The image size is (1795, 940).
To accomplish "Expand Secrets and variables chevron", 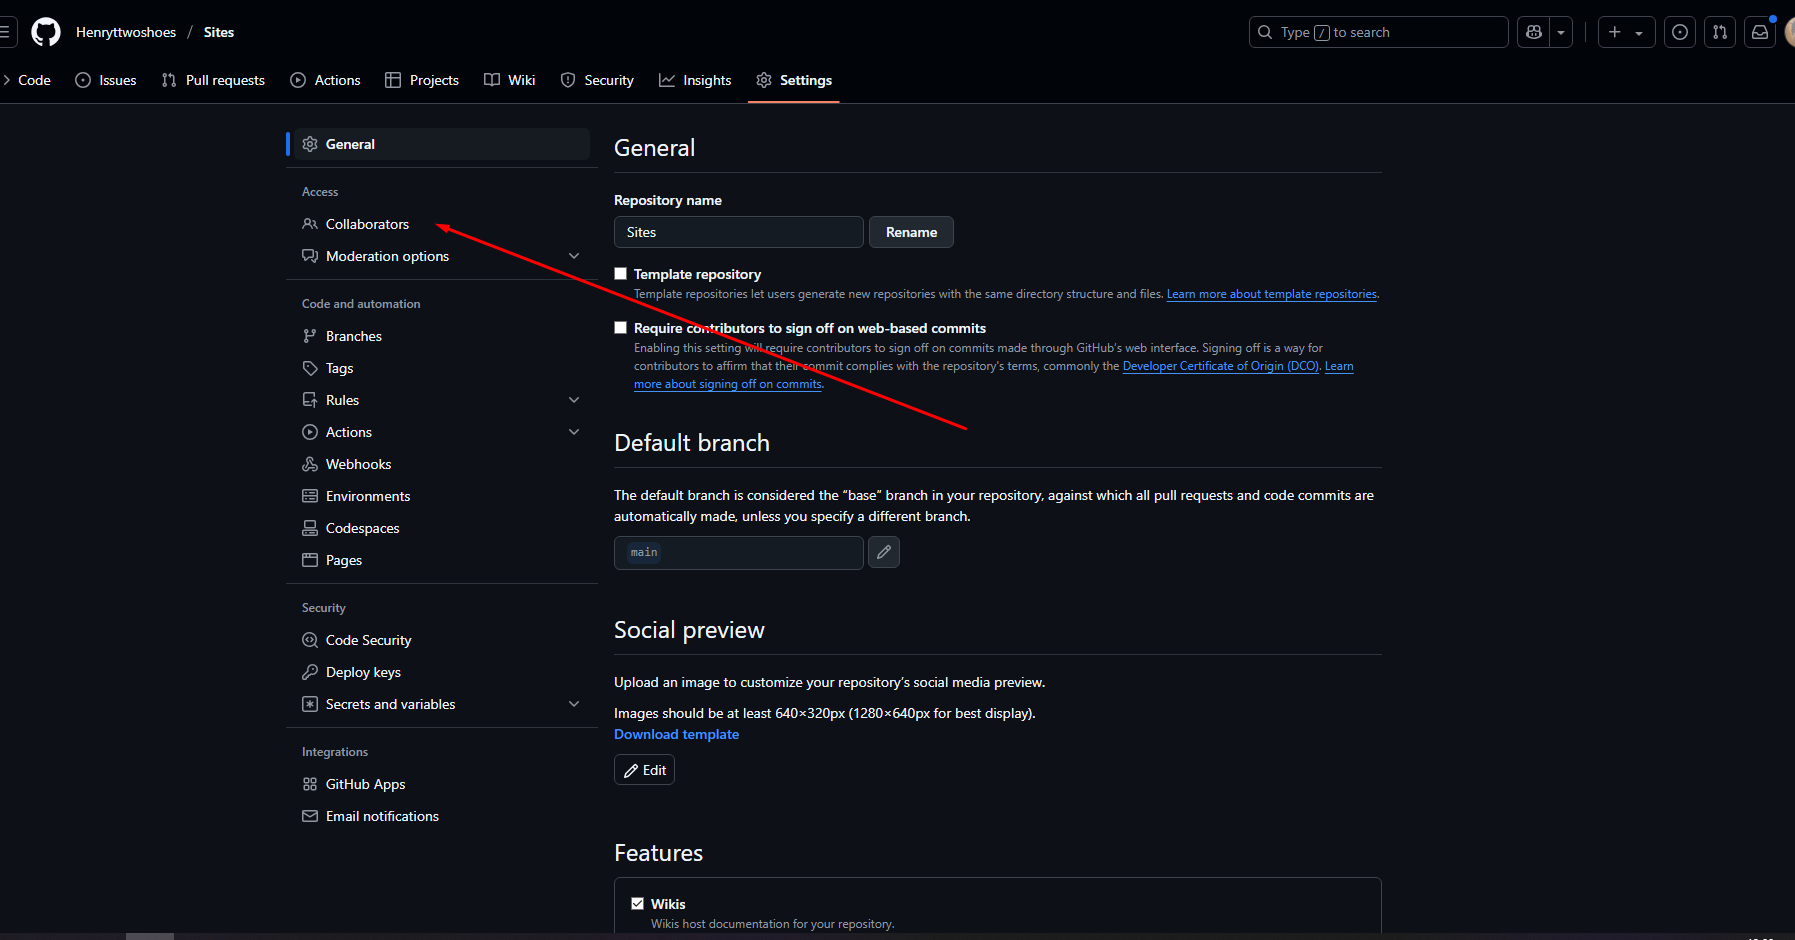I will (x=574, y=704).
